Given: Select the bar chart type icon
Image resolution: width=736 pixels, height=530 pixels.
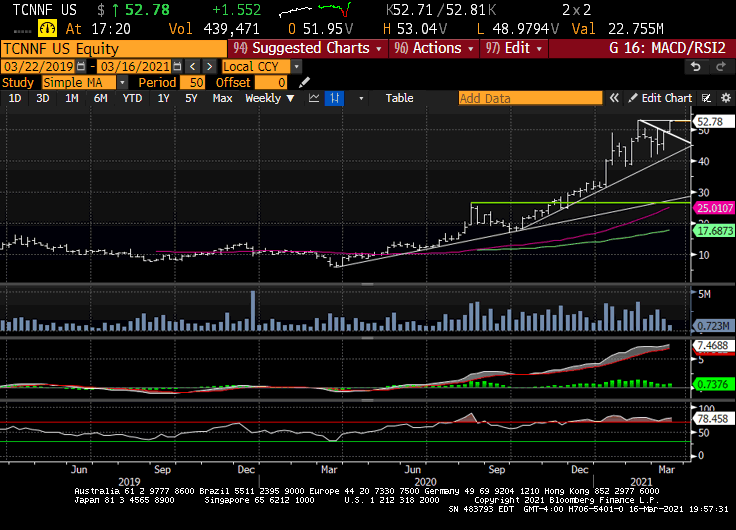Looking at the screenshot, I should coord(334,98).
